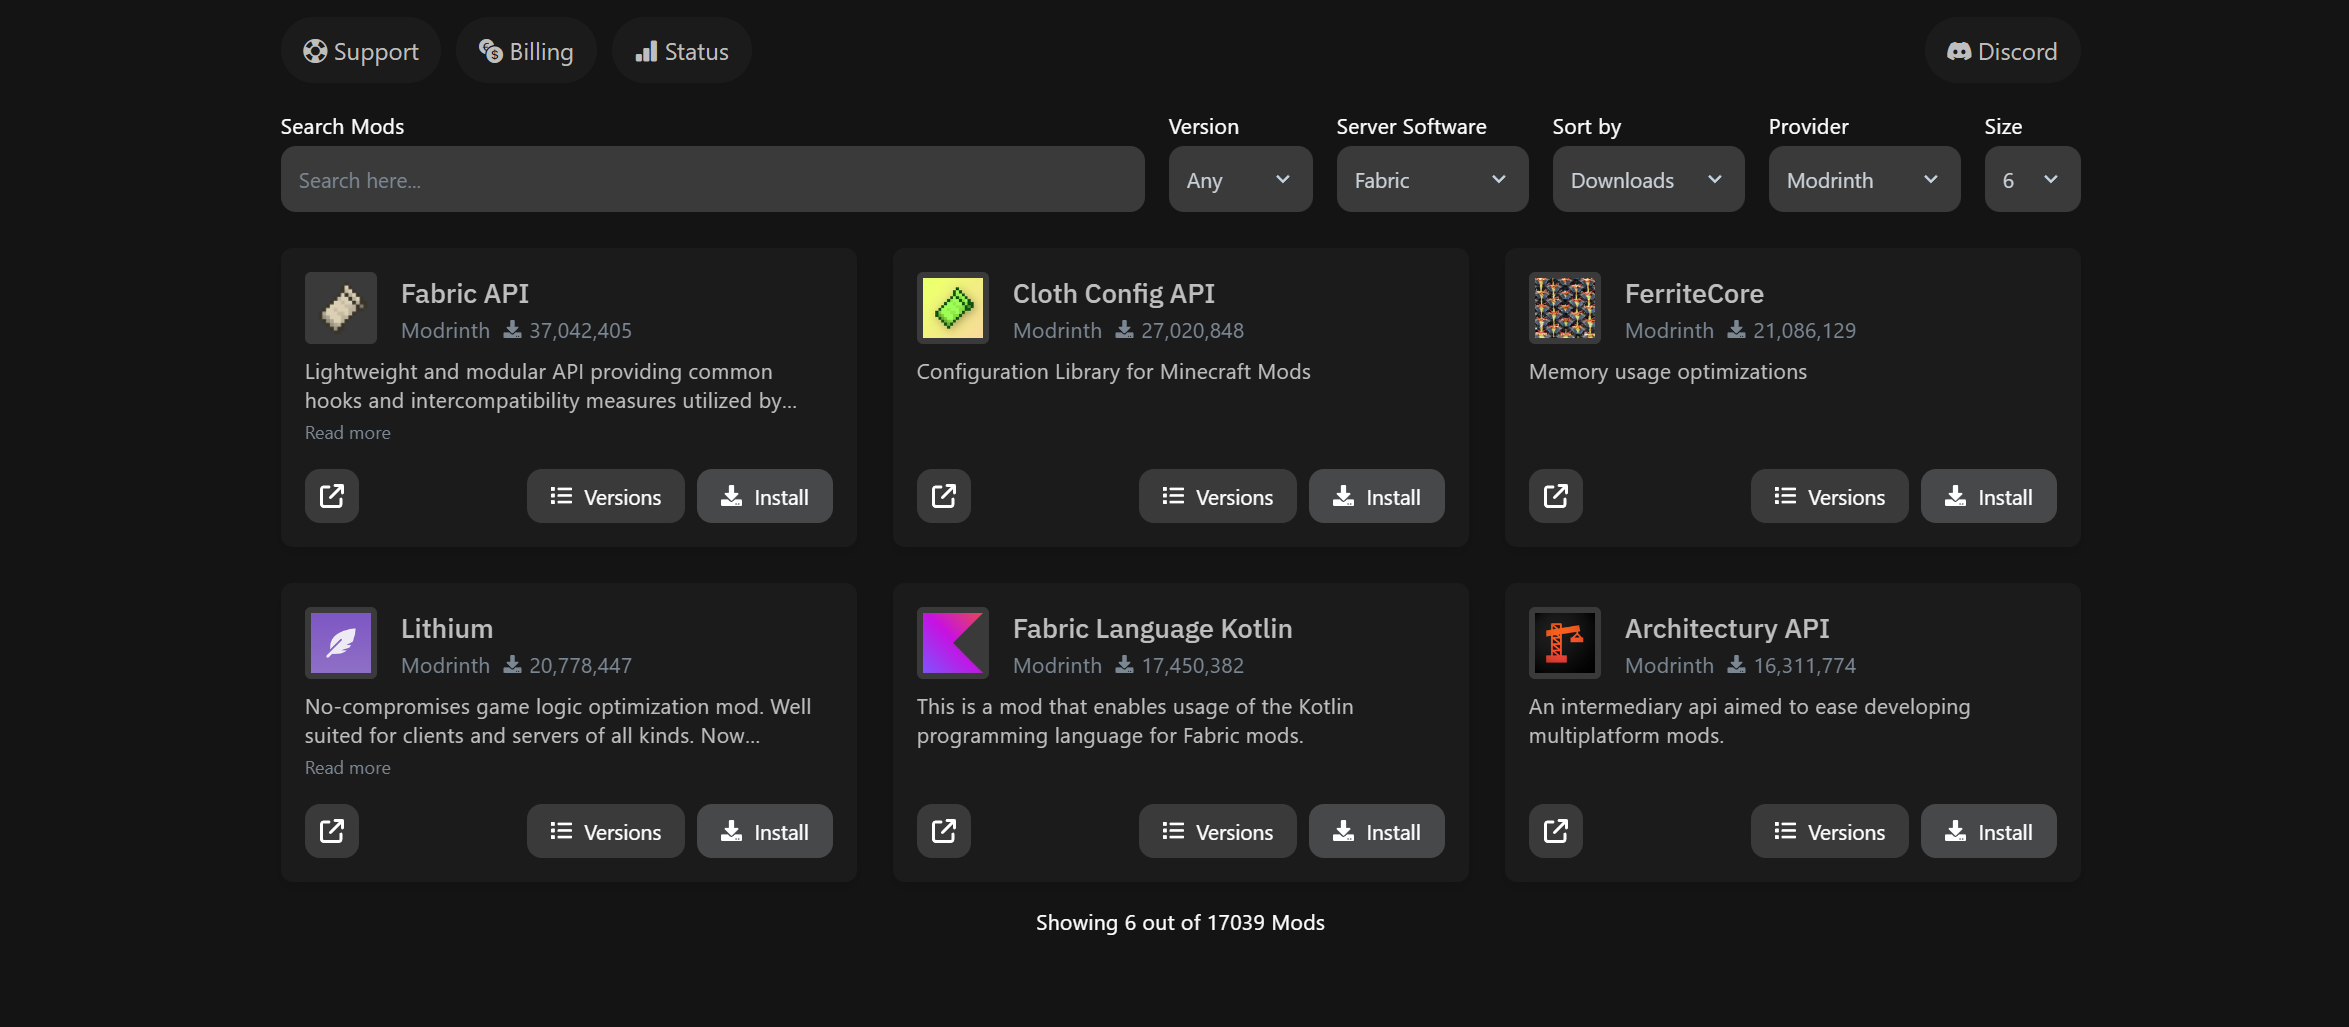Click the Fabric API title
The height and width of the screenshot is (1027, 2349).
[x=465, y=293]
